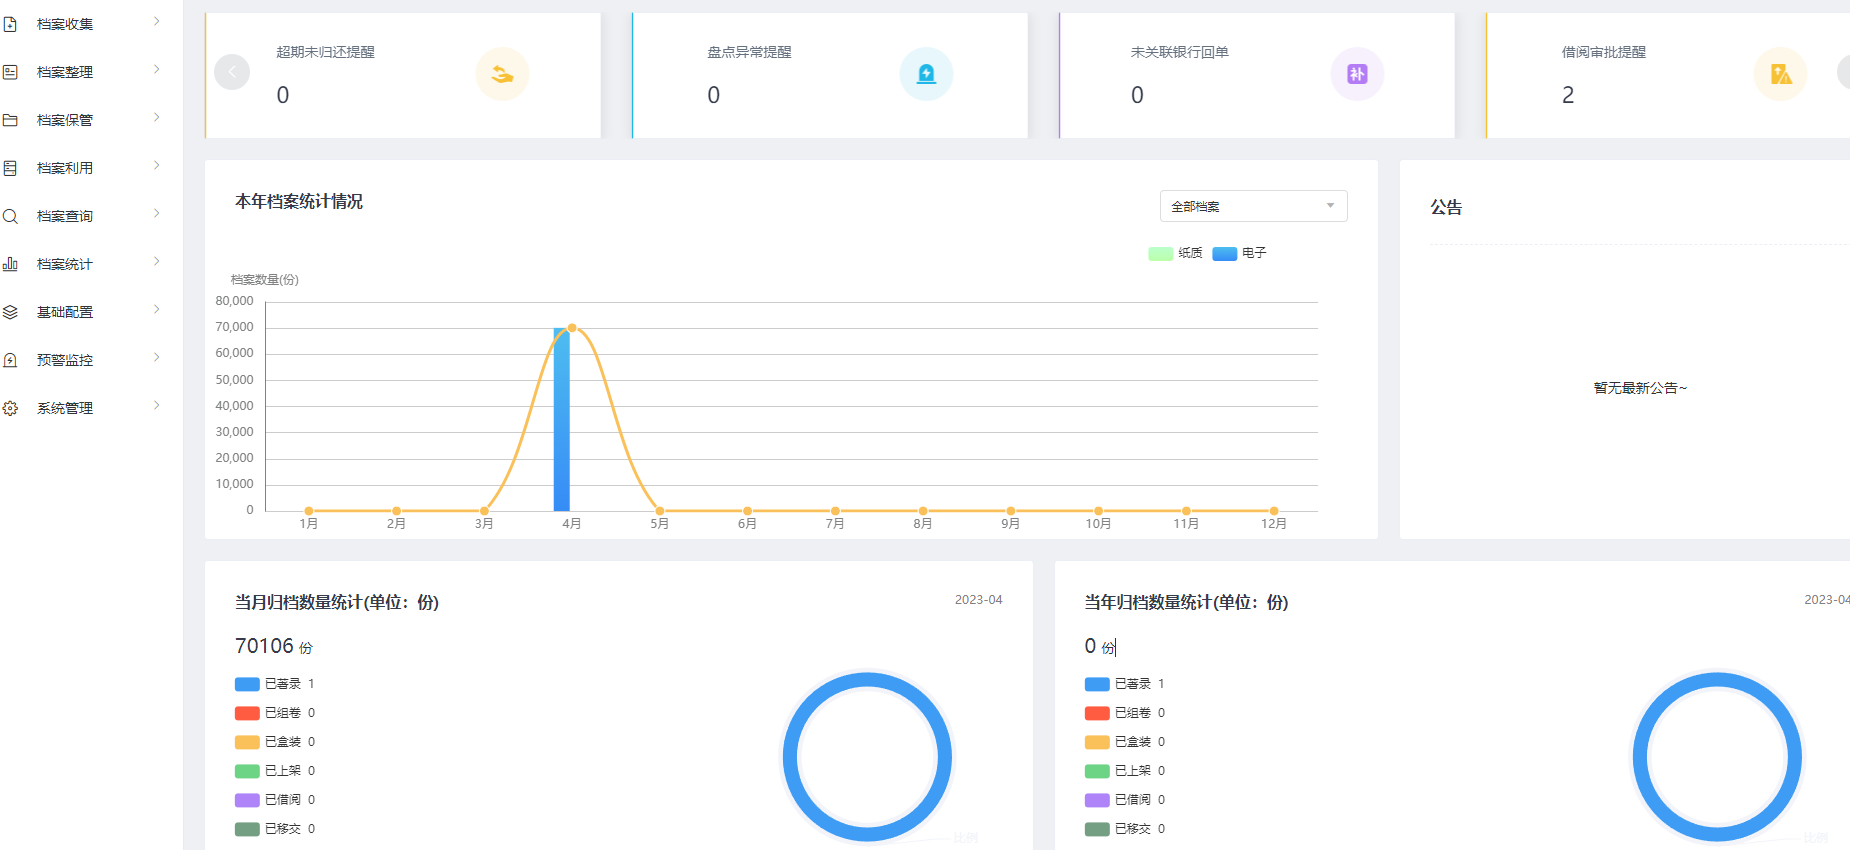Click the left carousel arrow button

(232, 72)
